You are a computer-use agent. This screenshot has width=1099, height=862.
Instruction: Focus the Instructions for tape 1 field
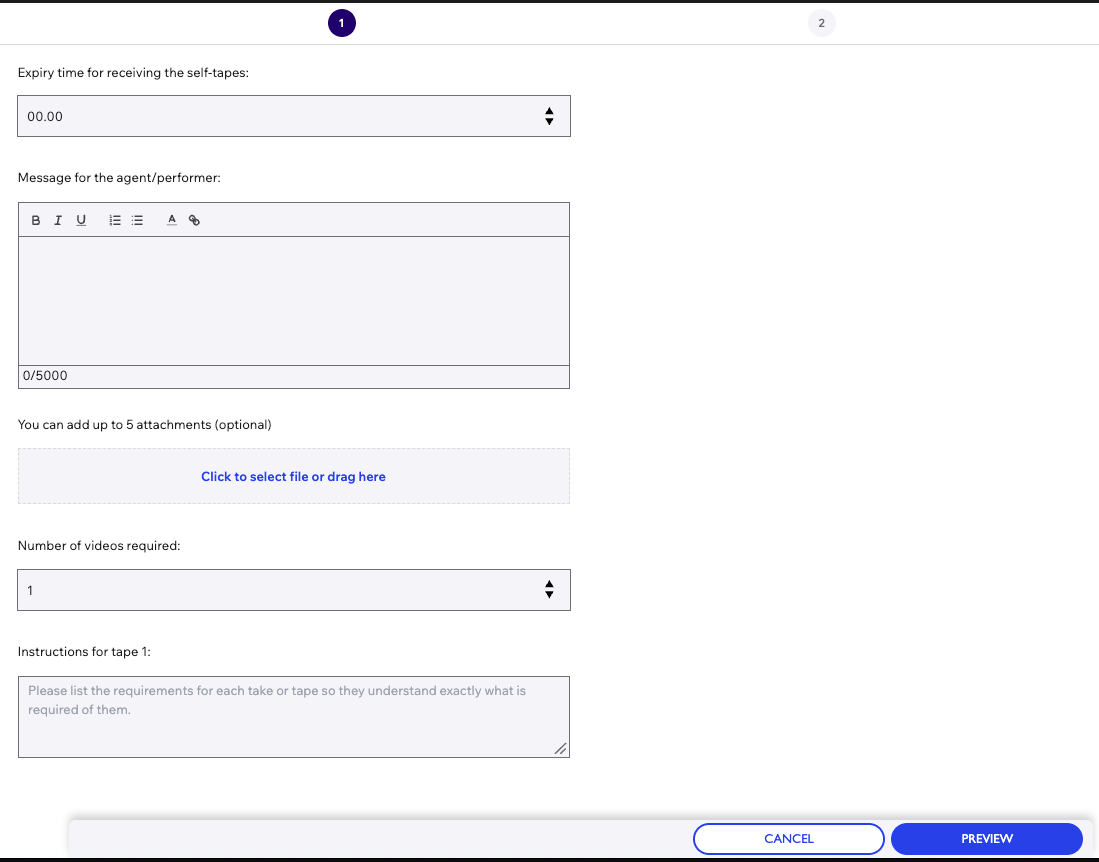(294, 717)
